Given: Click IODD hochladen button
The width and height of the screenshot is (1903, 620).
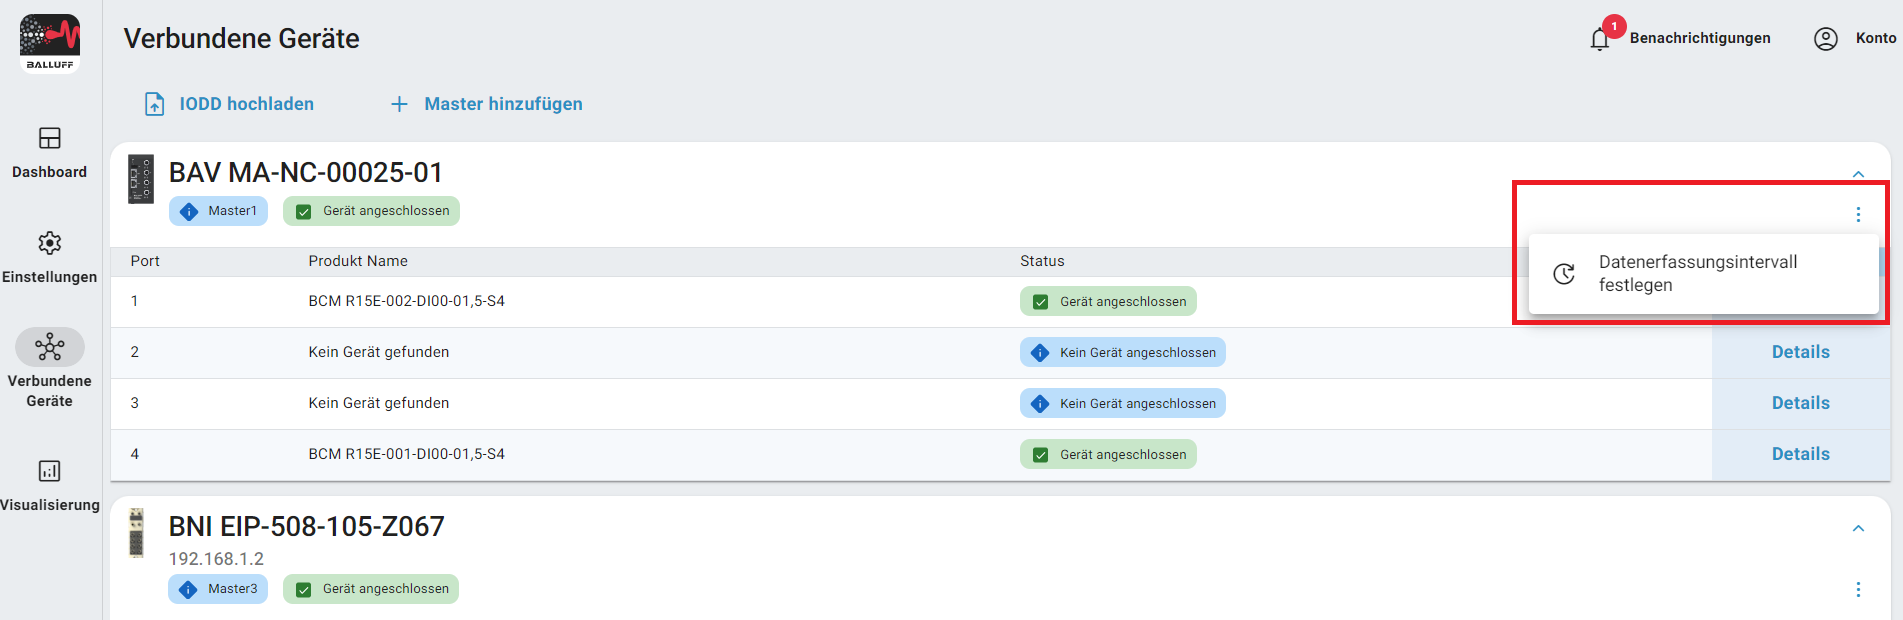Looking at the screenshot, I should (230, 104).
